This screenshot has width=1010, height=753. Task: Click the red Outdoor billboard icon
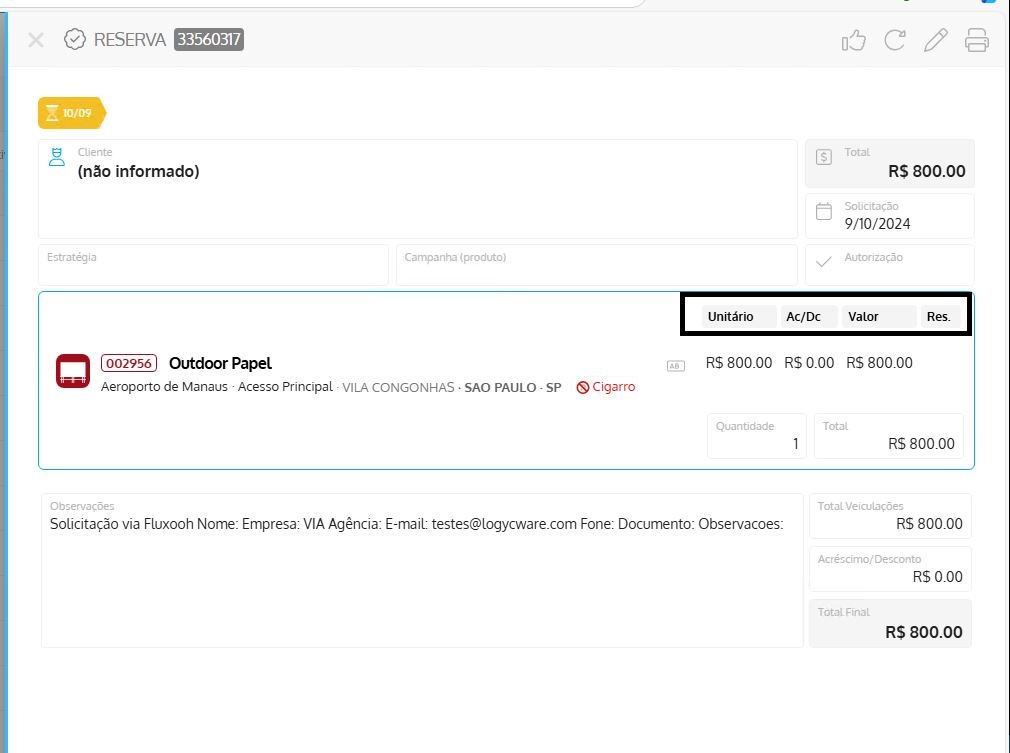tap(73, 371)
